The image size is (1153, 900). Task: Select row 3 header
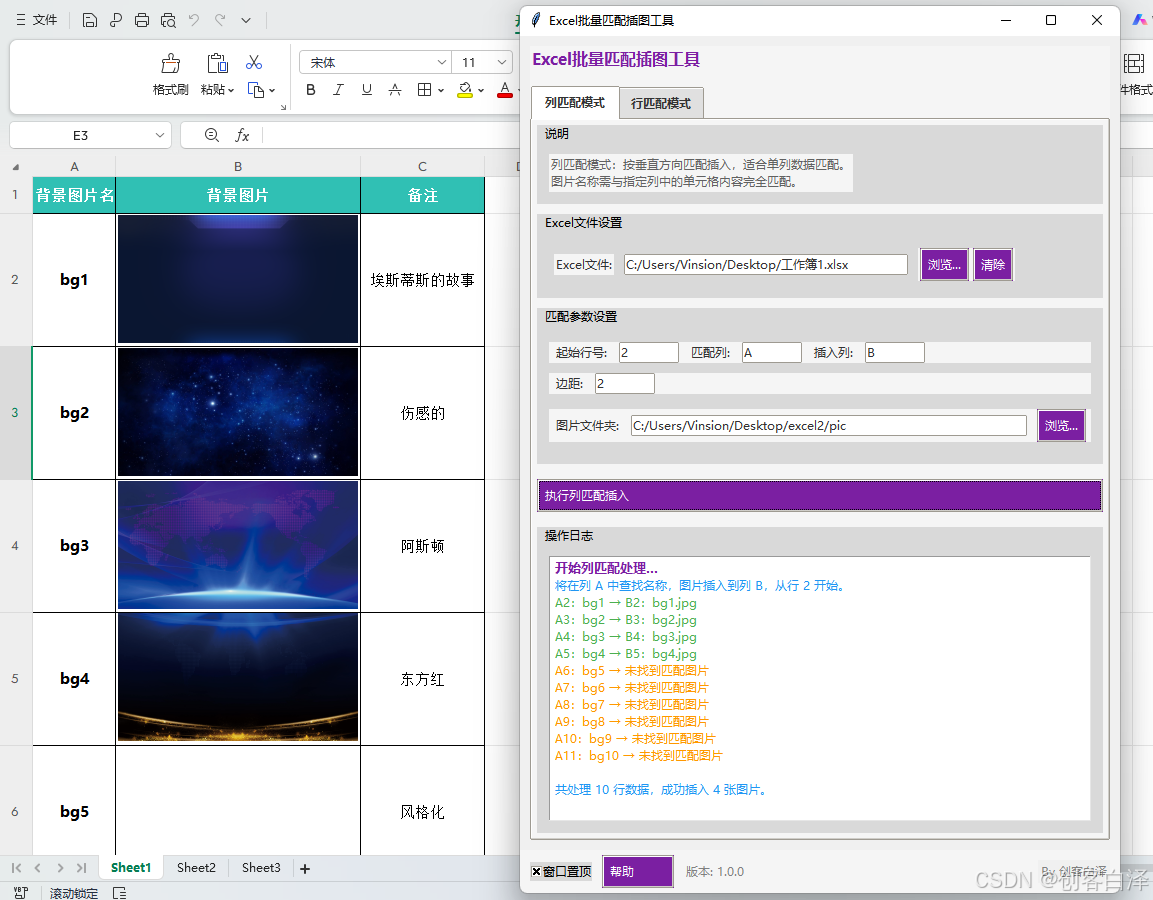tap(15, 412)
